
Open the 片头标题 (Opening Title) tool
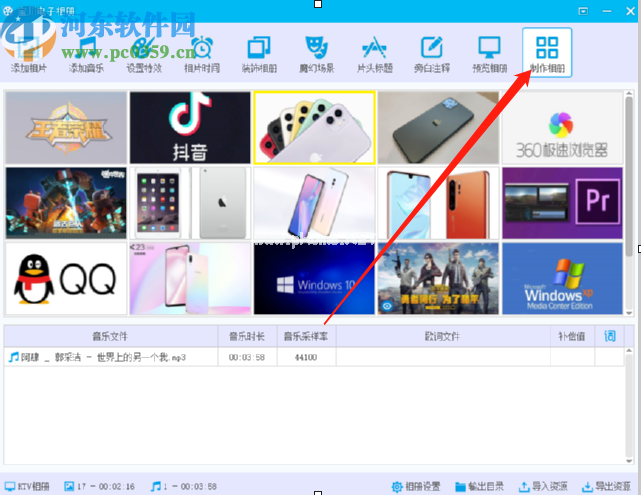[x=374, y=54]
